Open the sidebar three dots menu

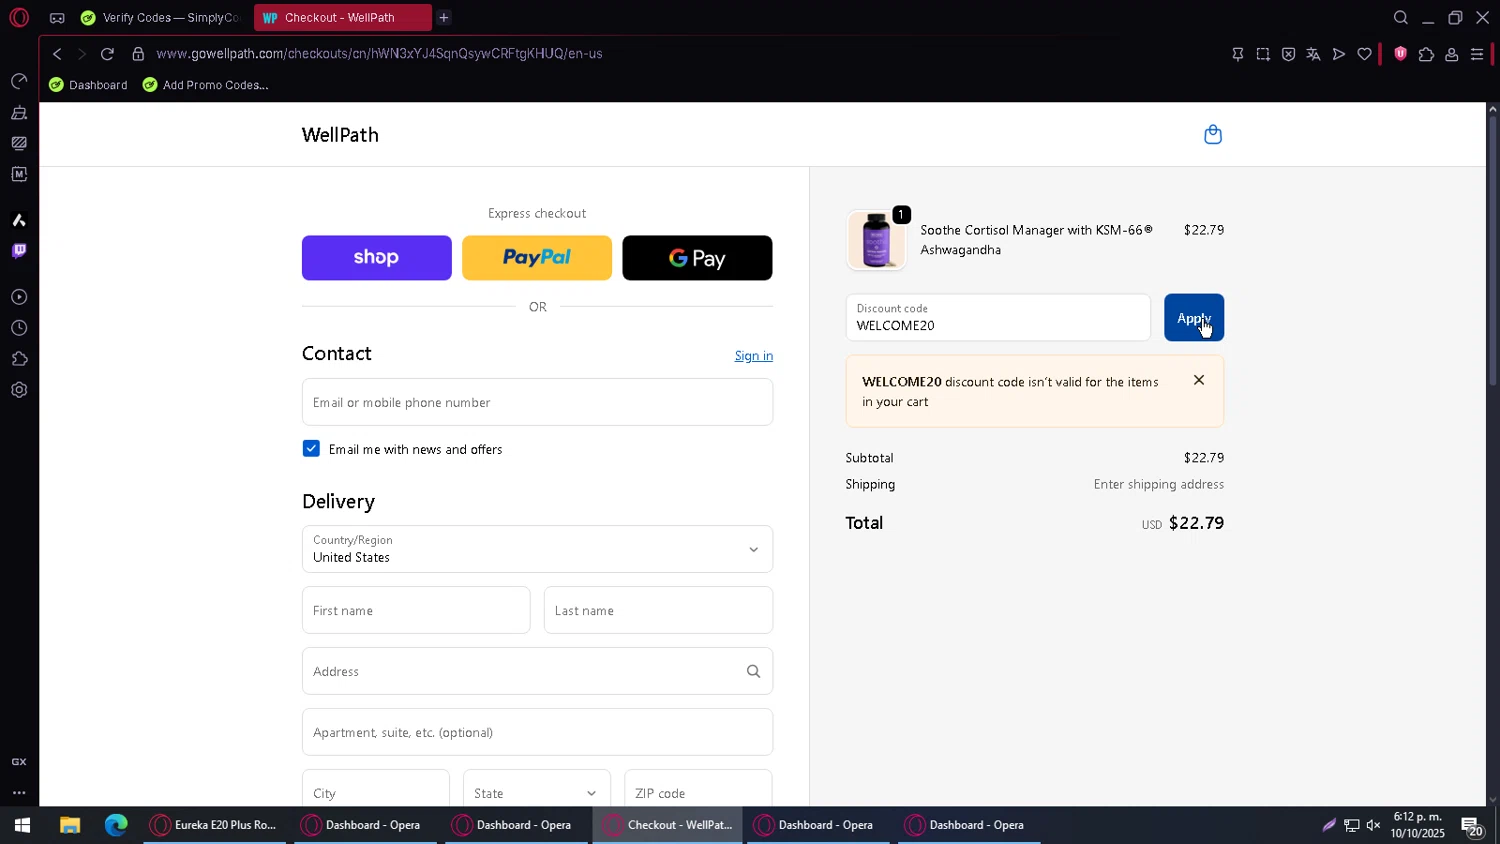[x=19, y=793]
